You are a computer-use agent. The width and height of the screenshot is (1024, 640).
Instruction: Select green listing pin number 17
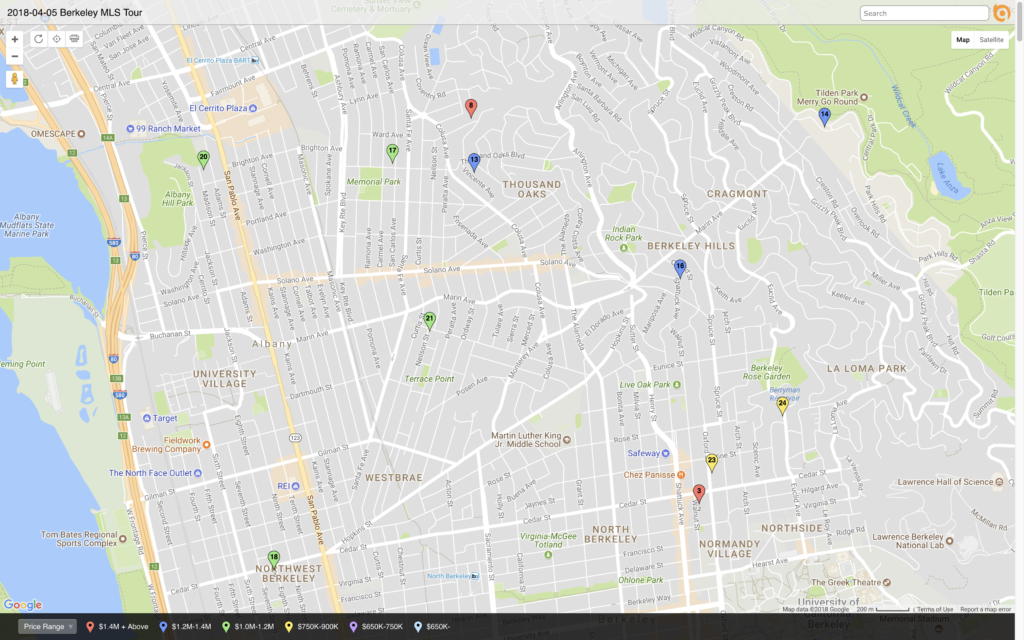[392, 153]
